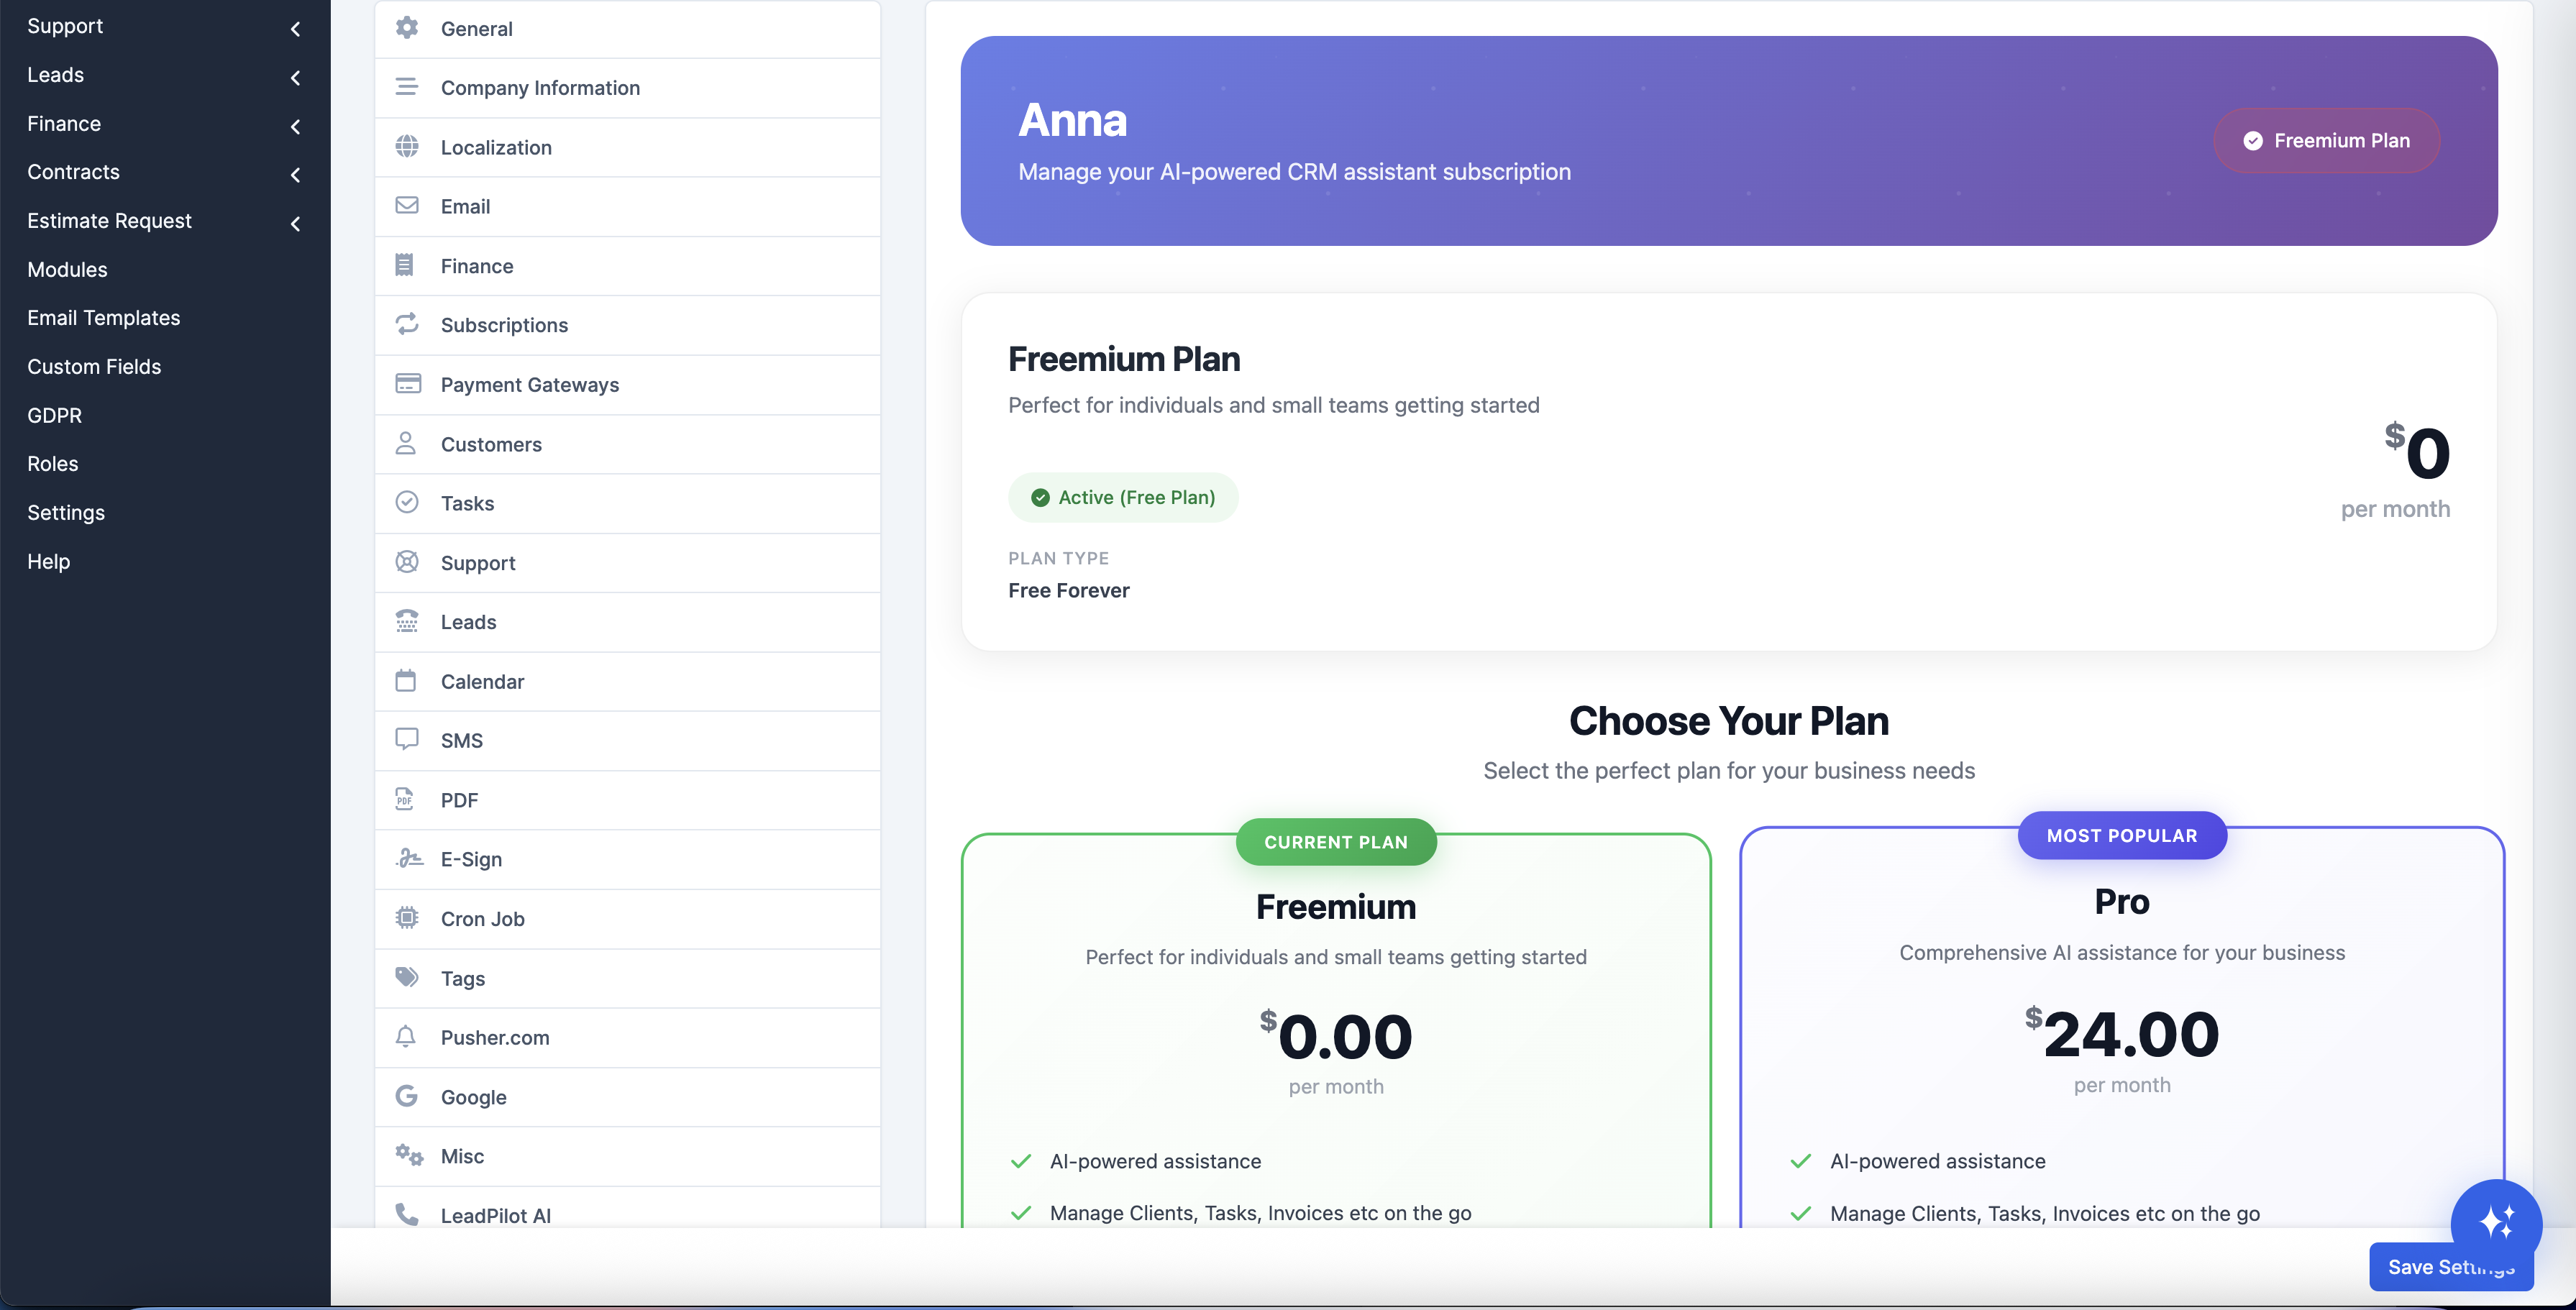Open the LeadPilot AI settings tab
Viewport: 2576px width, 1310px height.
pyautogui.click(x=496, y=1215)
